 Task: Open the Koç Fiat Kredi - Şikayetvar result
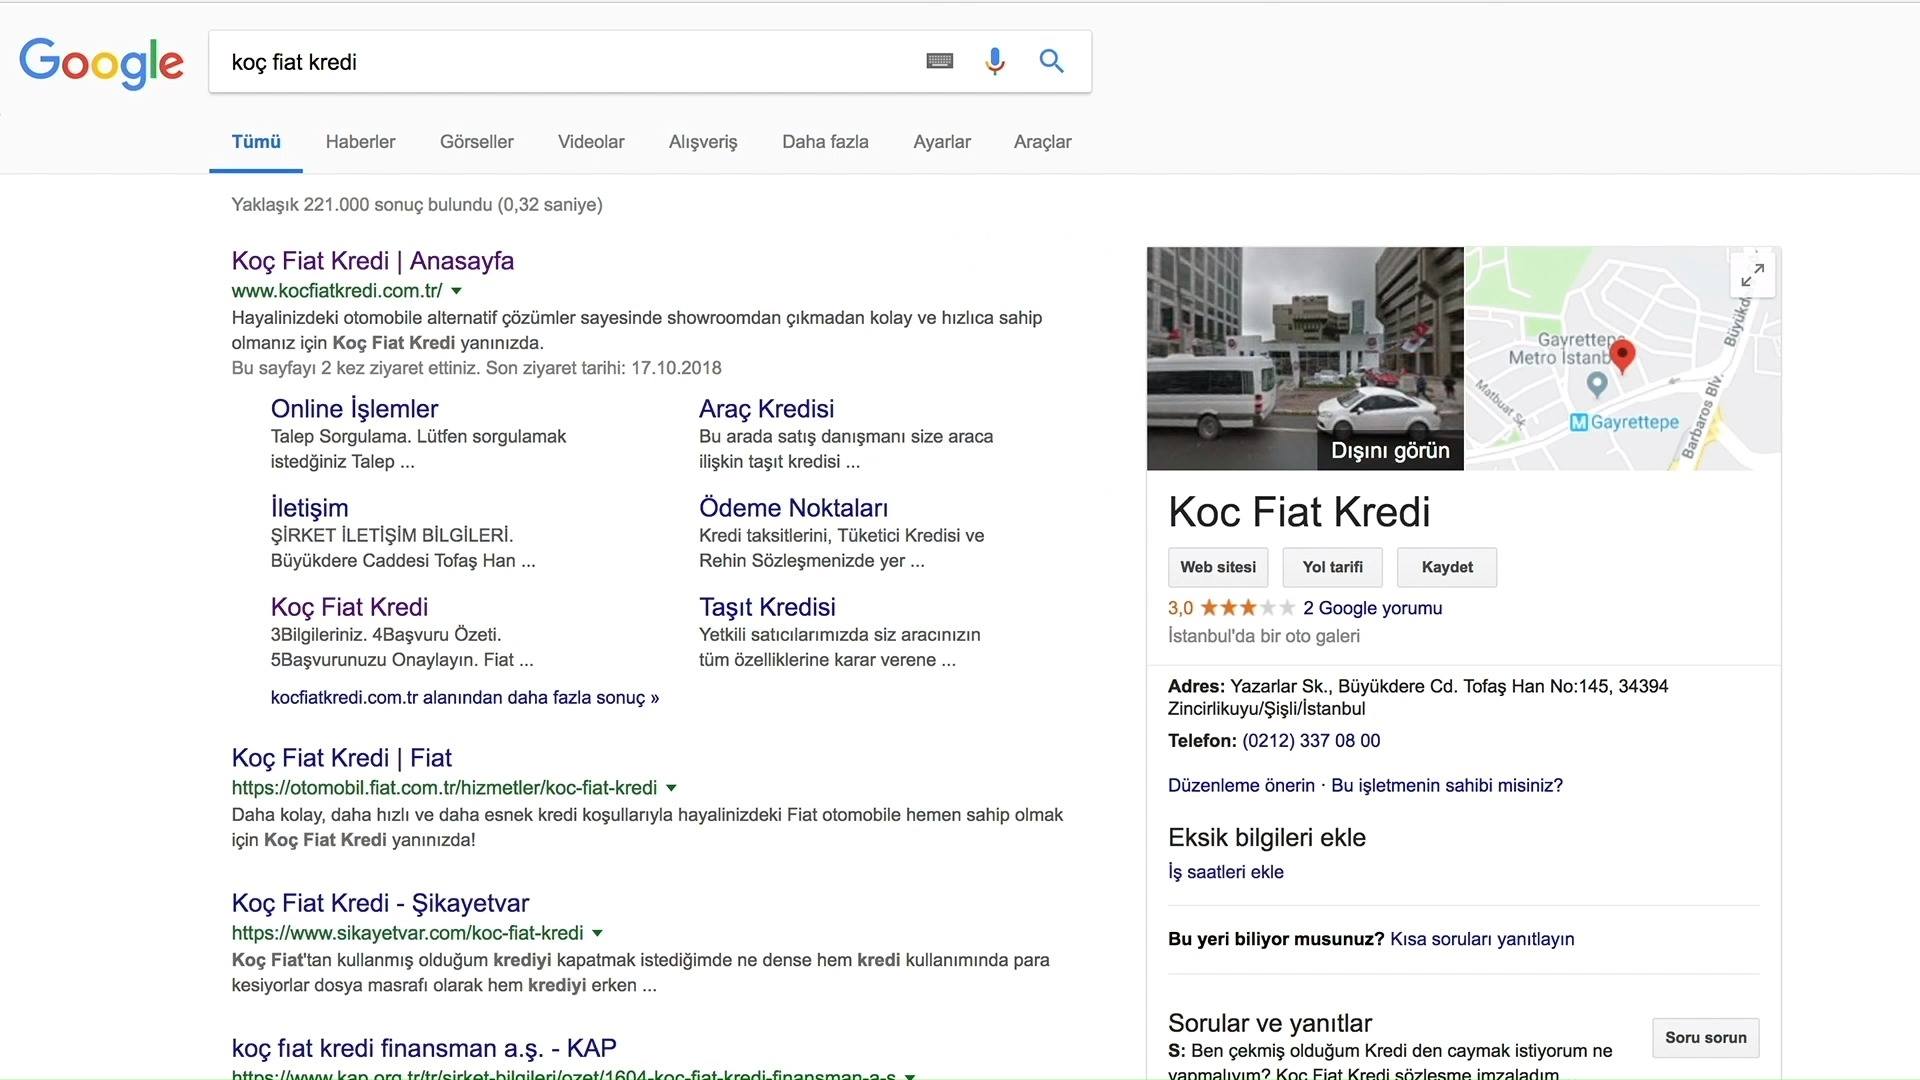380,903
